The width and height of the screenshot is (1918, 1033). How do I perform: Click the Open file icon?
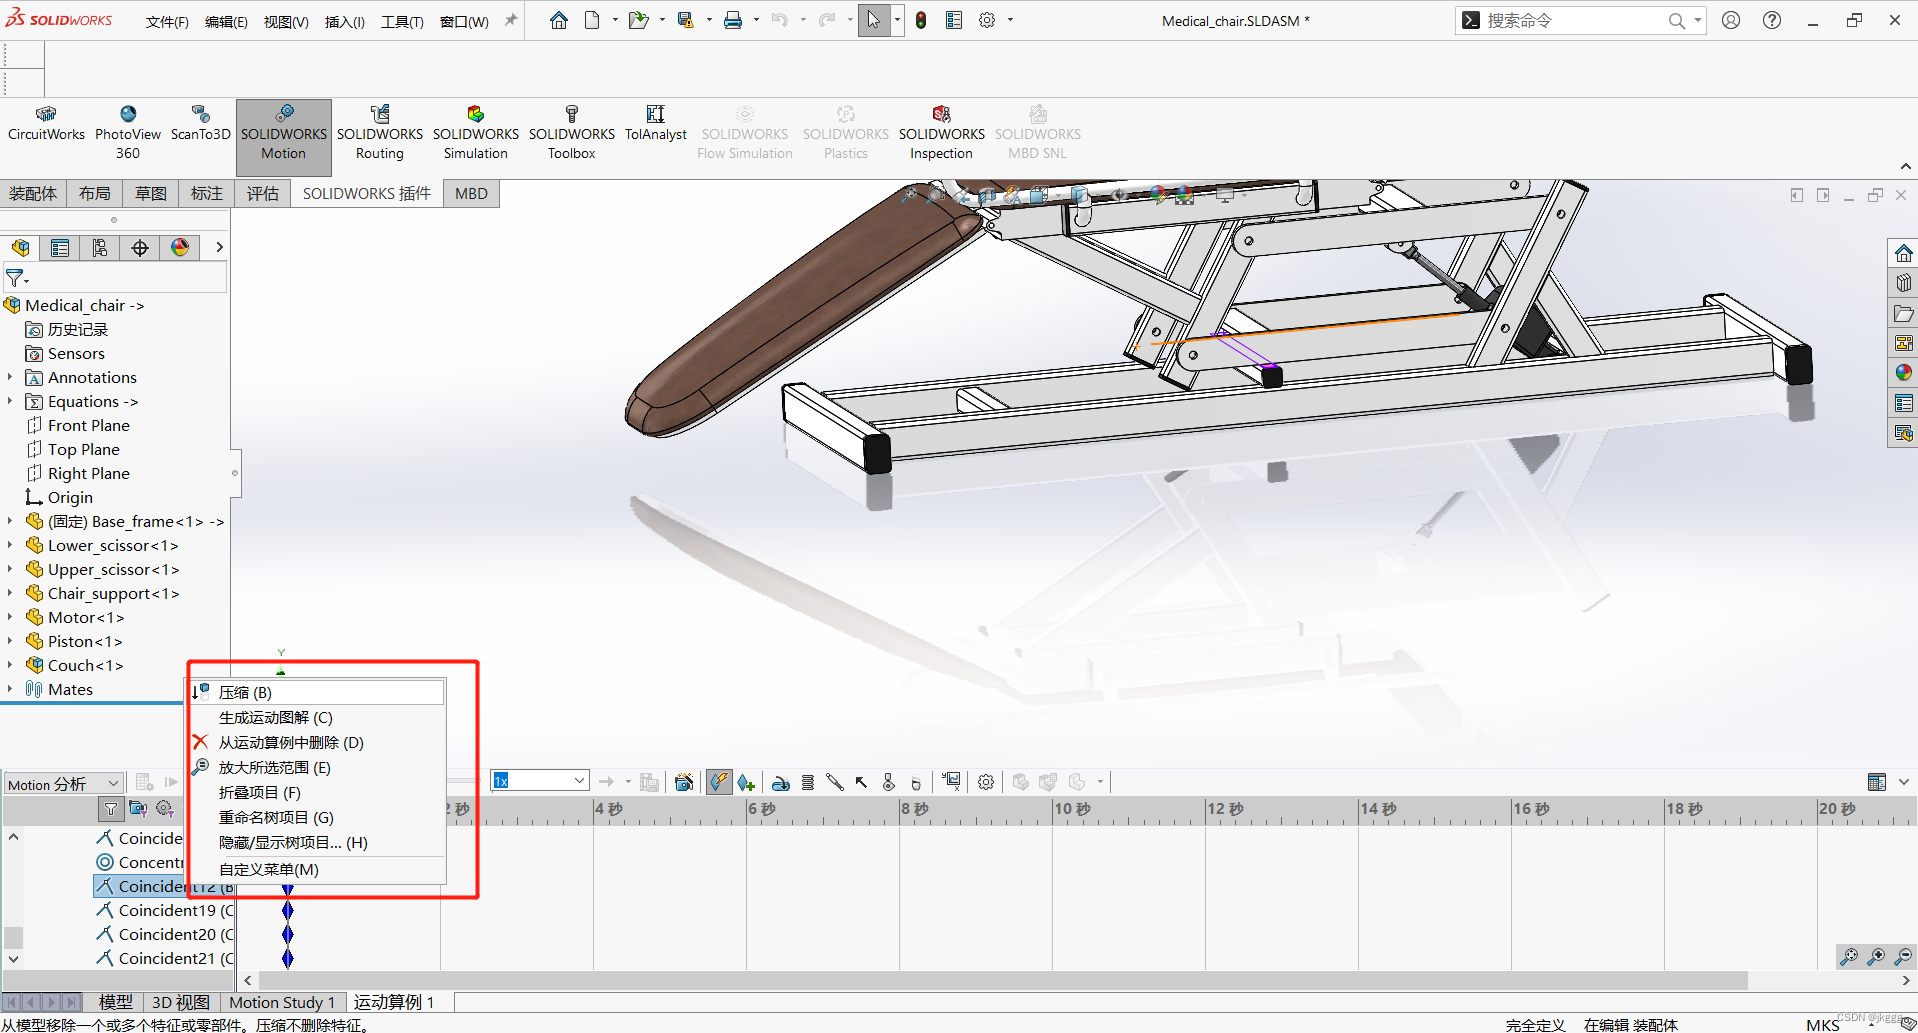coord(637,20)
